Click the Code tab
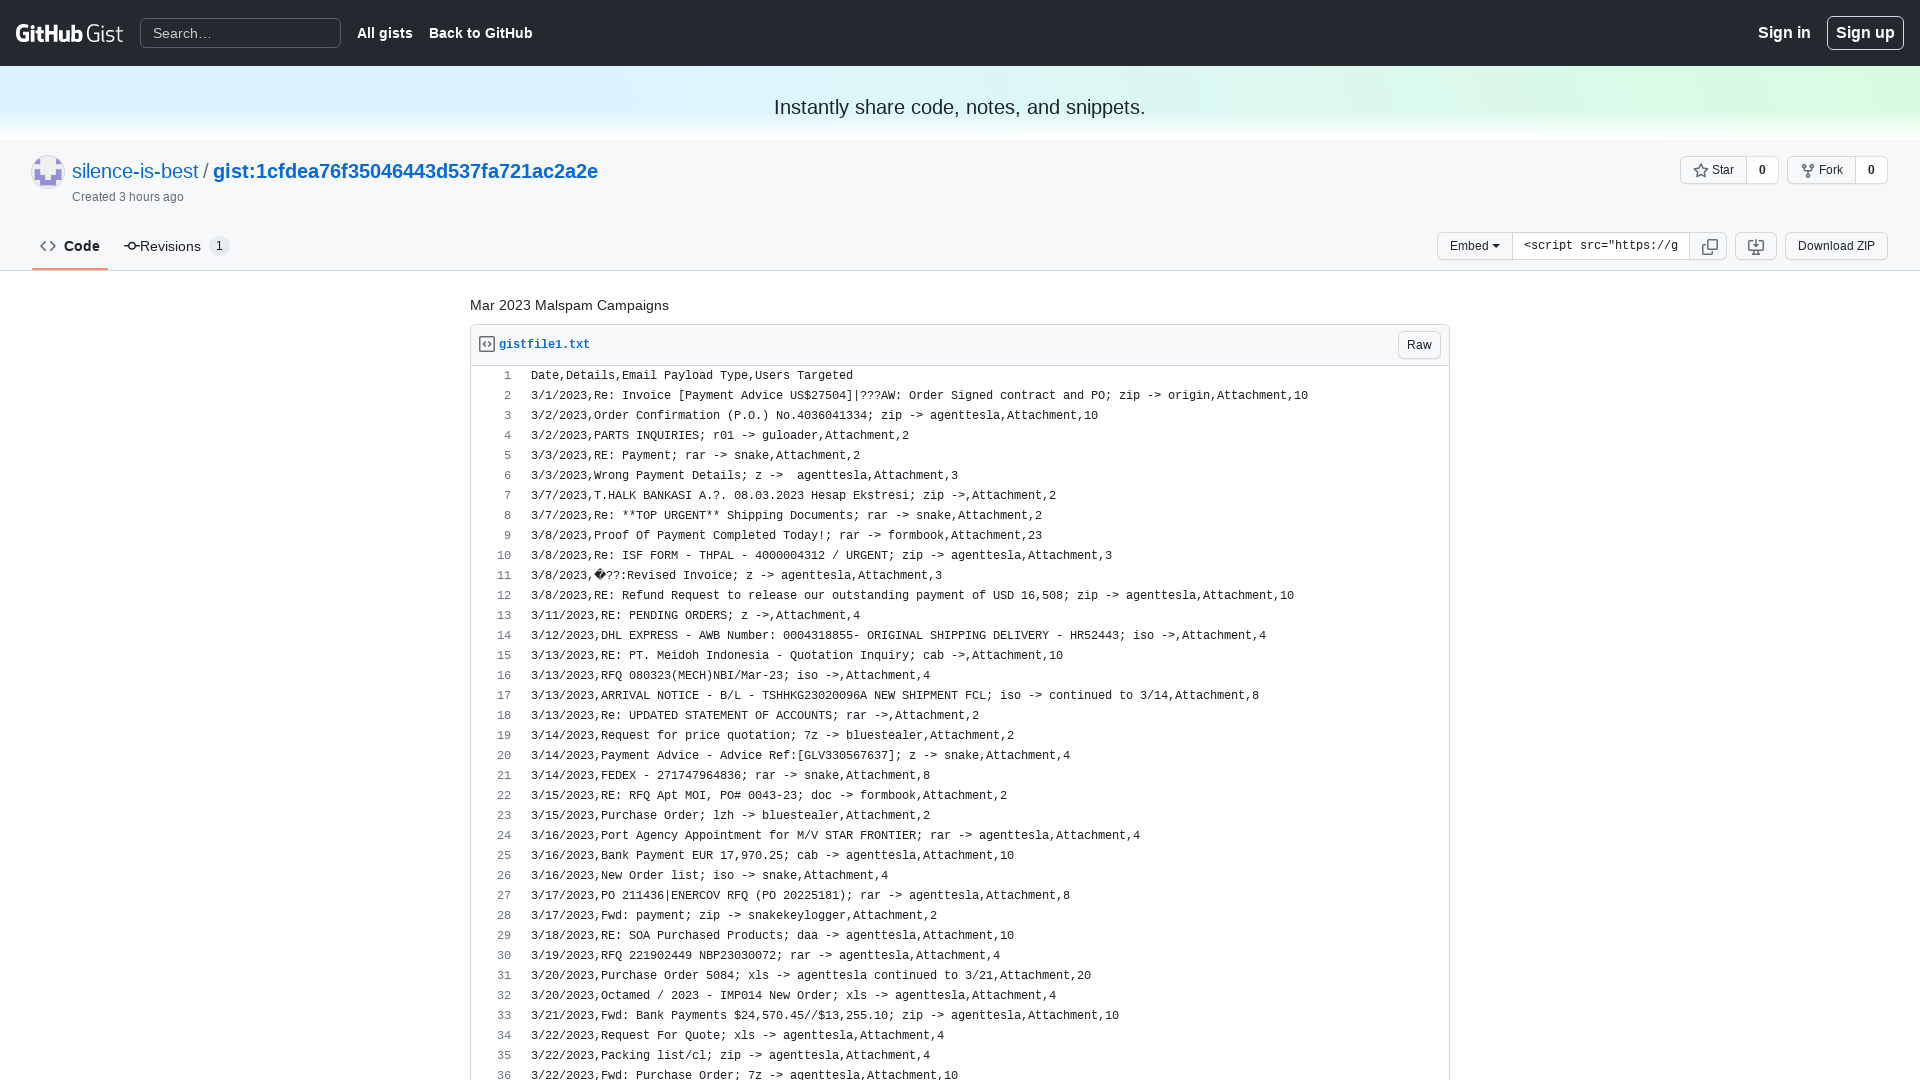This screenshot has height=1080, width=1920. [70, 247]
